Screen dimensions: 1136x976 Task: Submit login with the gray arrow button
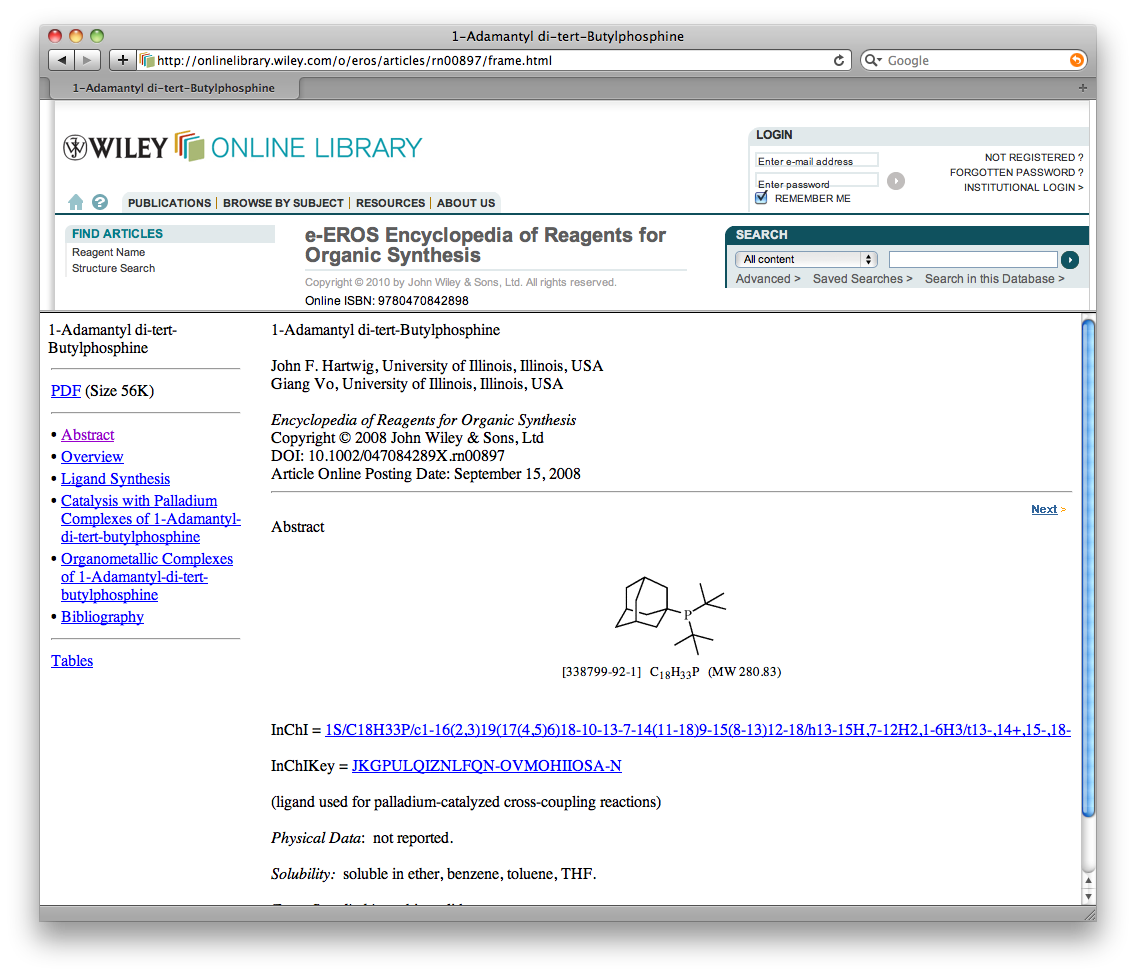[895, 180]
